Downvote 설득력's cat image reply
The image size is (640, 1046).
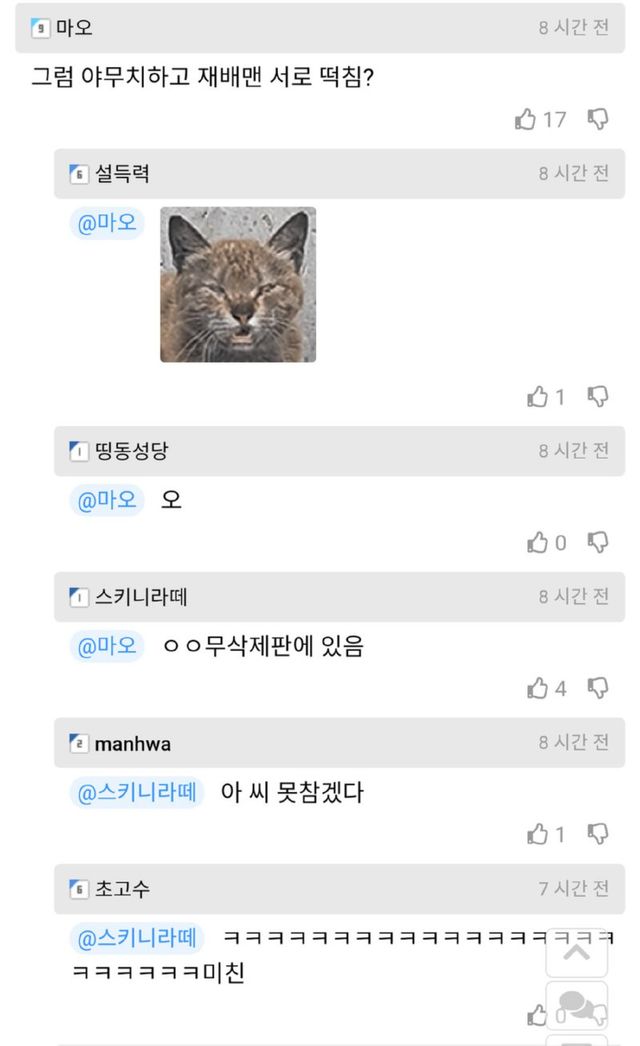[598, 397]
